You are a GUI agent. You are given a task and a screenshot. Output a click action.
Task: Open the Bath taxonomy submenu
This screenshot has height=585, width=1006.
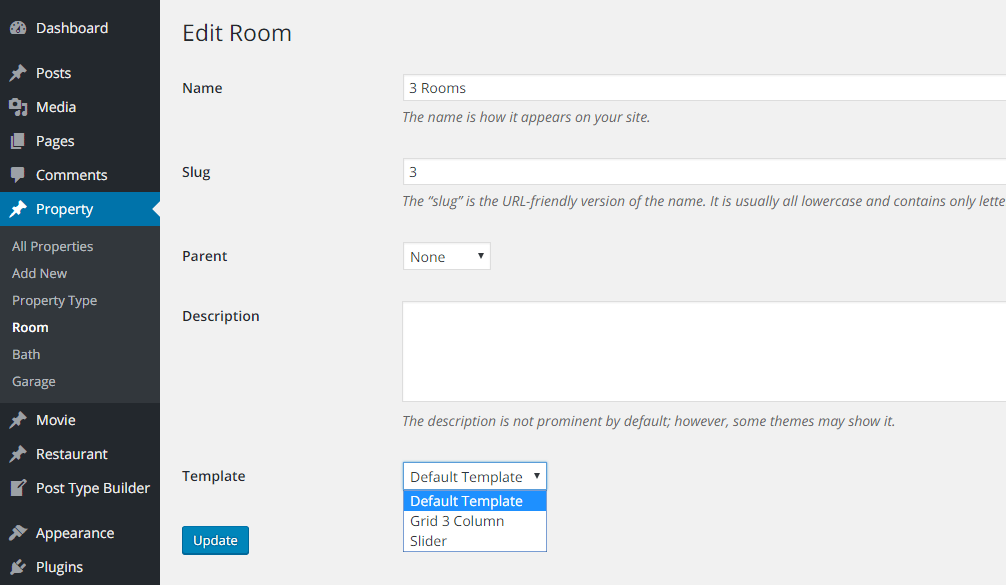click(26, 354)
